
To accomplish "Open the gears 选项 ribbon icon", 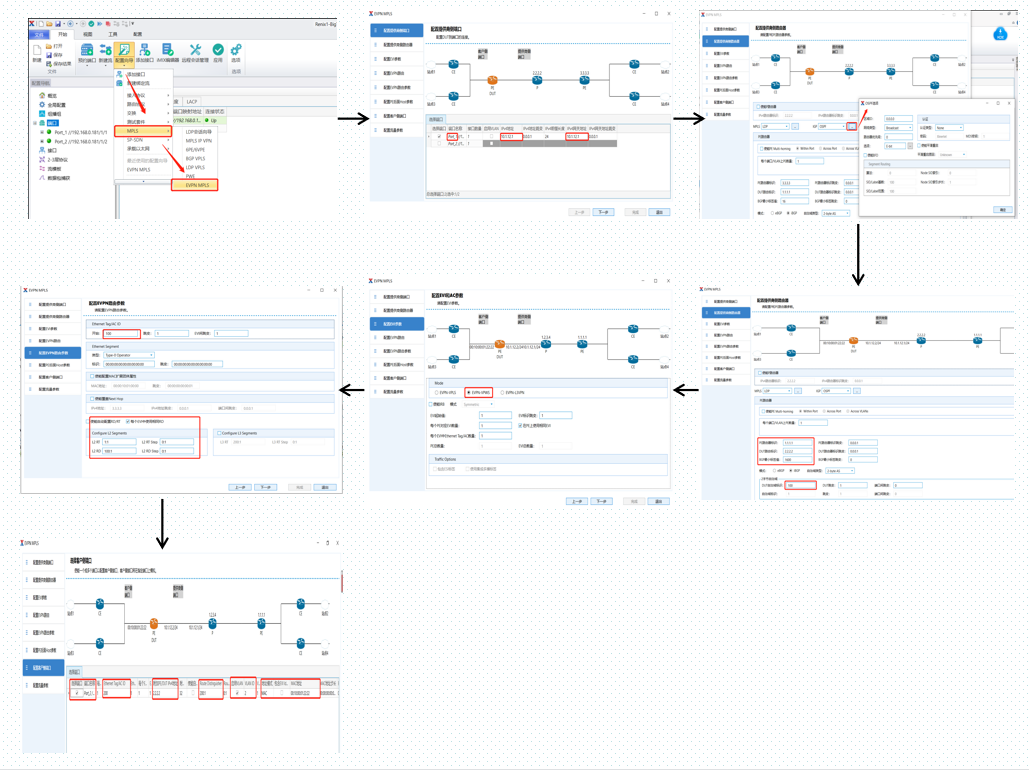I will click(236, 50).
